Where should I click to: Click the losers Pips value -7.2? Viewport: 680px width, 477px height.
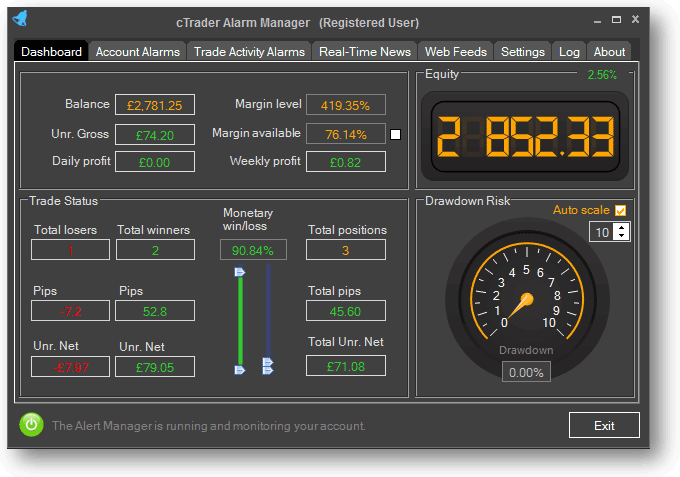(x=70, y=310)
